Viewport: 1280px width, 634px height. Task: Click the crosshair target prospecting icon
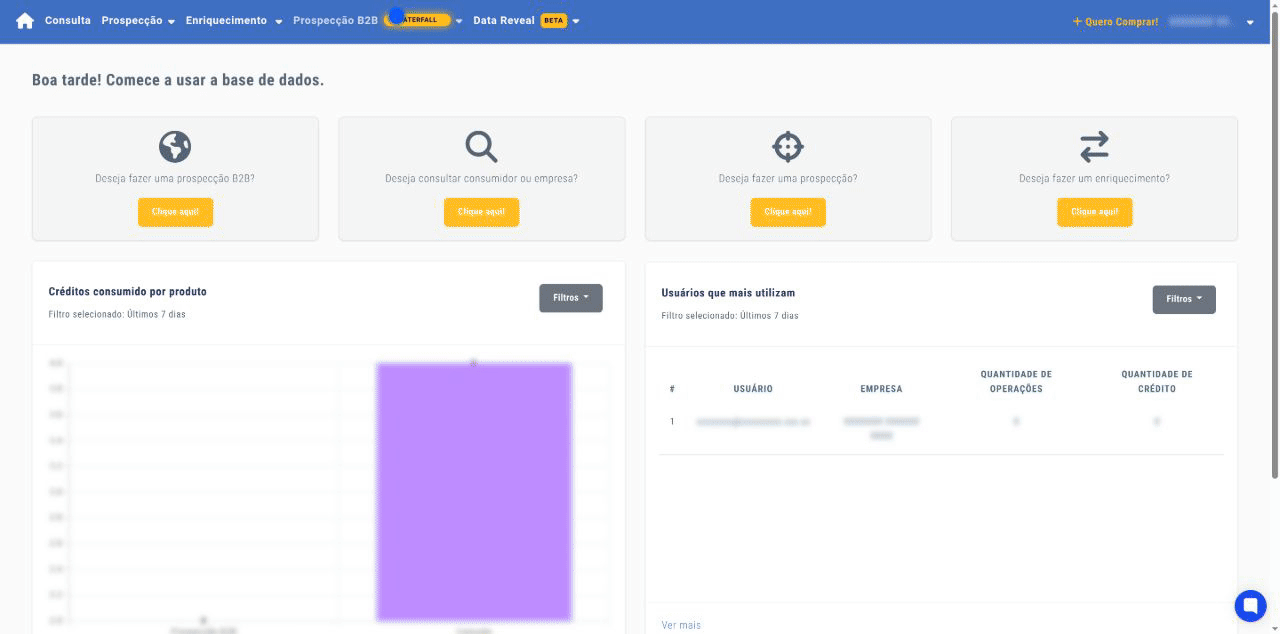pyautogui.click(x=788, y=147)
